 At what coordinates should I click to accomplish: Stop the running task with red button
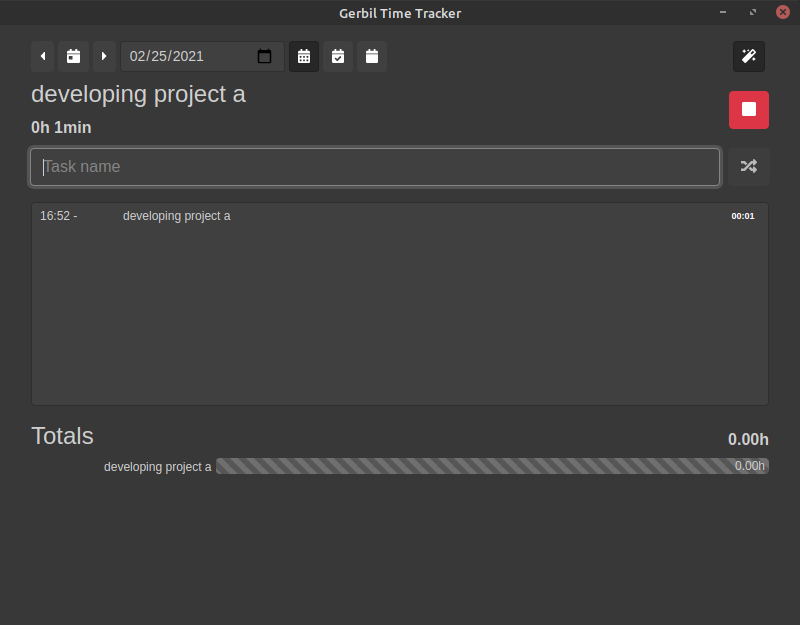coord(748,110)
